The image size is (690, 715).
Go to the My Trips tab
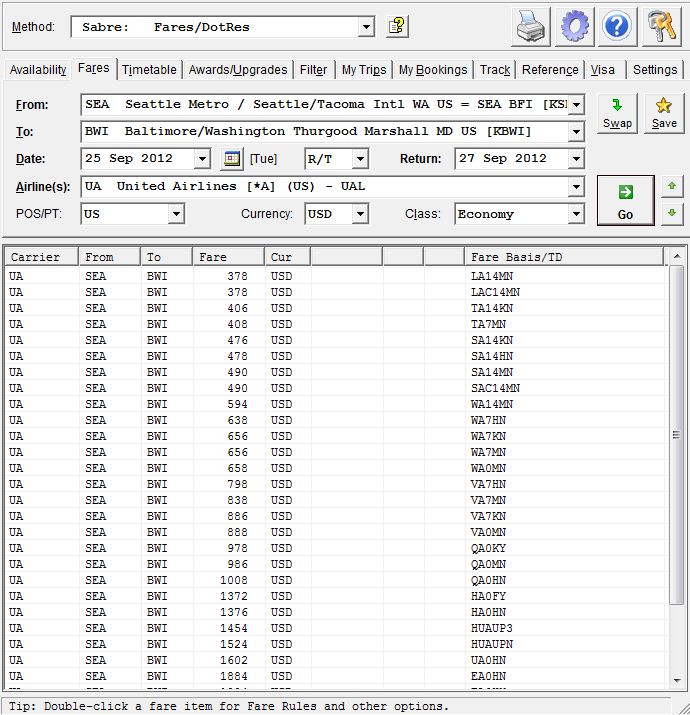coord(364,70)
